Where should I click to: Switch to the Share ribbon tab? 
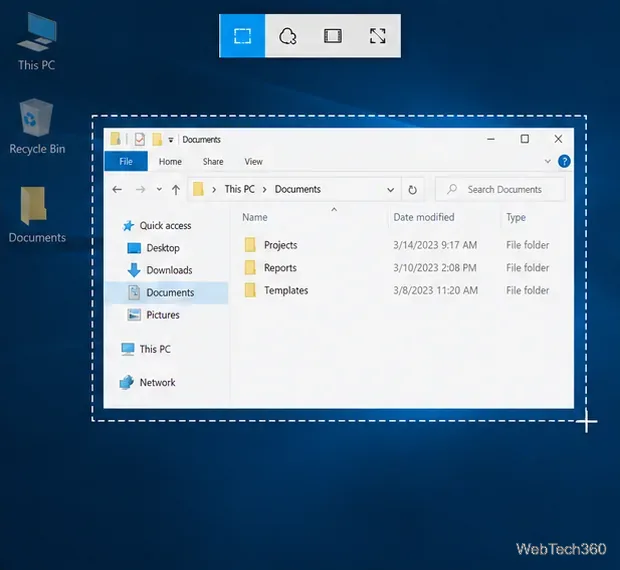point(213,161)
